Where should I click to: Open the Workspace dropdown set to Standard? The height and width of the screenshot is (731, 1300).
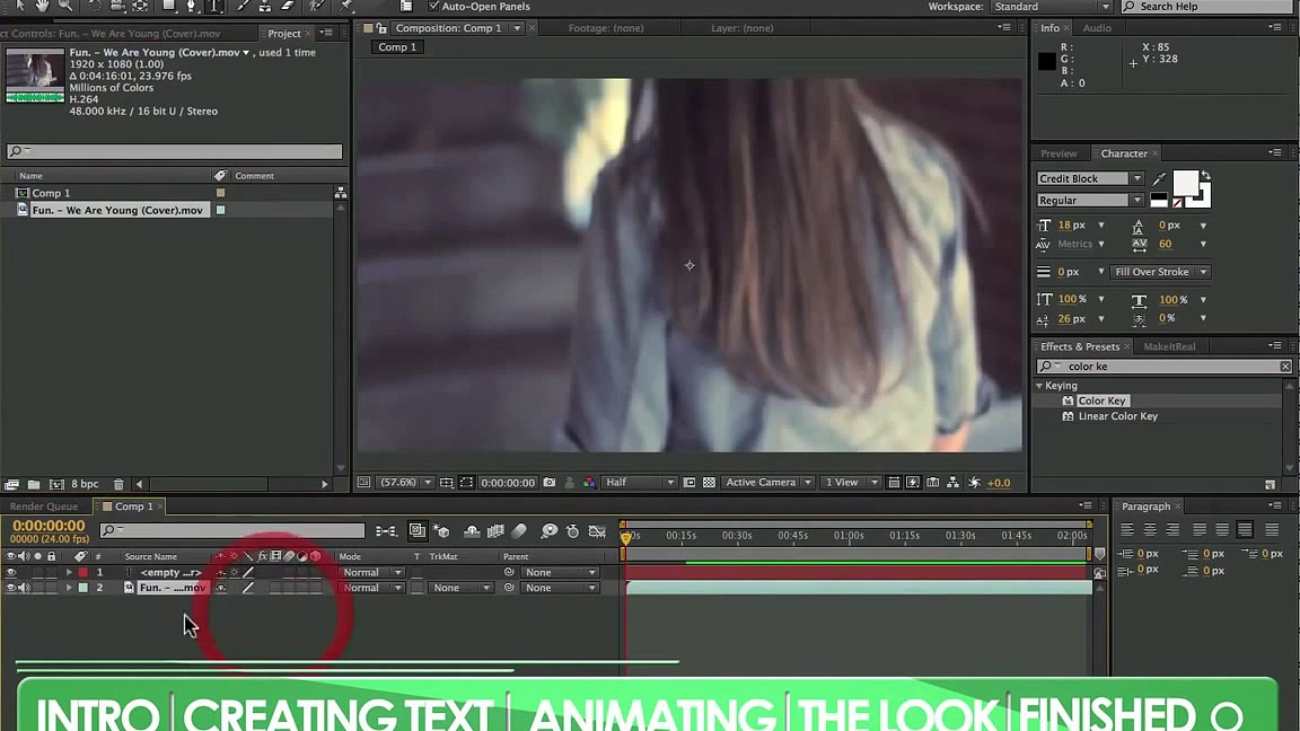1051,7
